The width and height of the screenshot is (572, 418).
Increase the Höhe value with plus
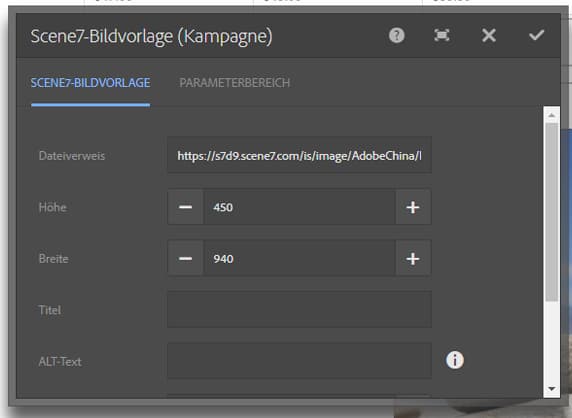(x=413, y=207)
